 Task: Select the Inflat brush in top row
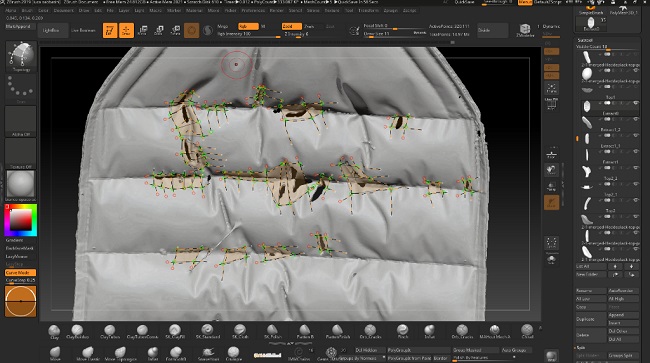(x=429, y=332)
